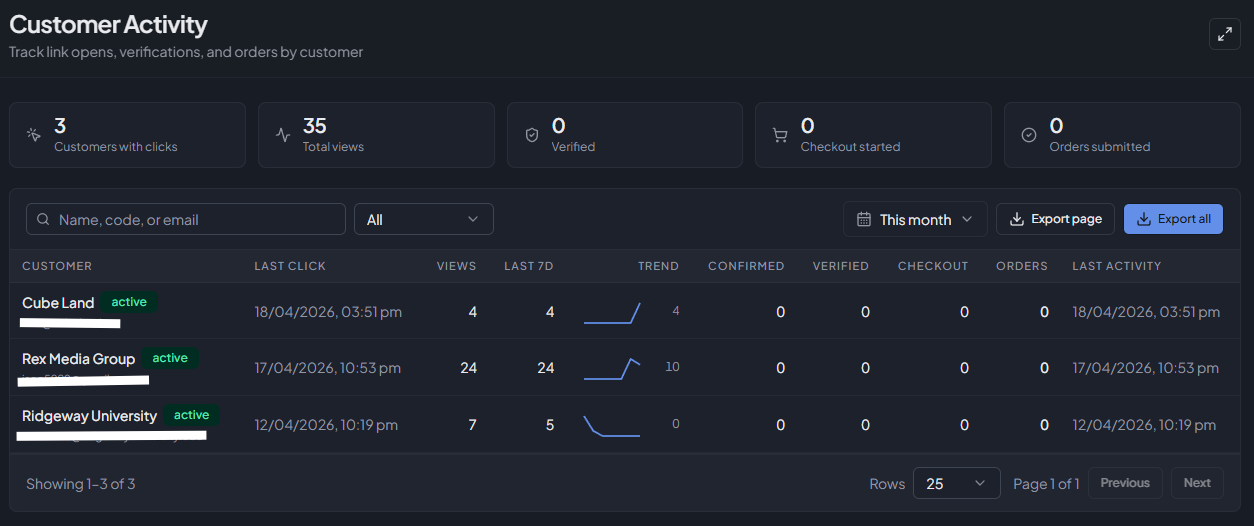Sort by the LAST CLICK column header
Screen dimensions: 1254x526
(x=290, y=266)
